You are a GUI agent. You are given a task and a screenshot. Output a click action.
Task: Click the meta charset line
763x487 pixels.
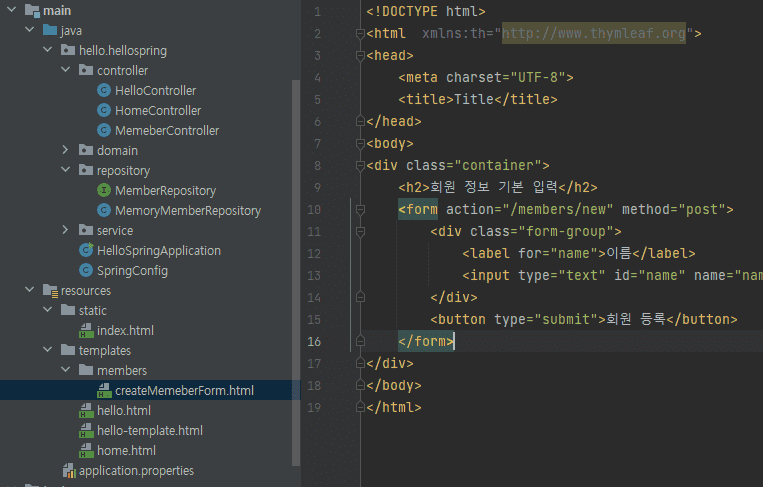486,77
